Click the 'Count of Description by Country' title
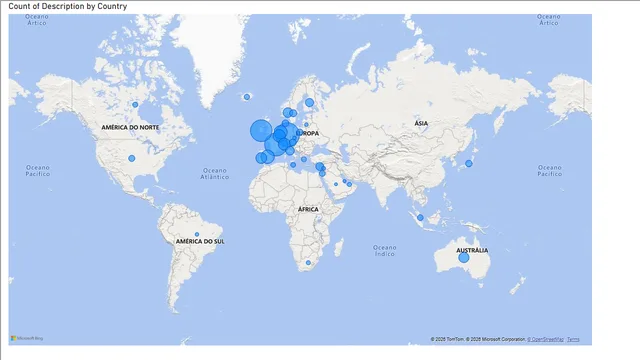Screen dimensions: 640x360 coord(68,6)
